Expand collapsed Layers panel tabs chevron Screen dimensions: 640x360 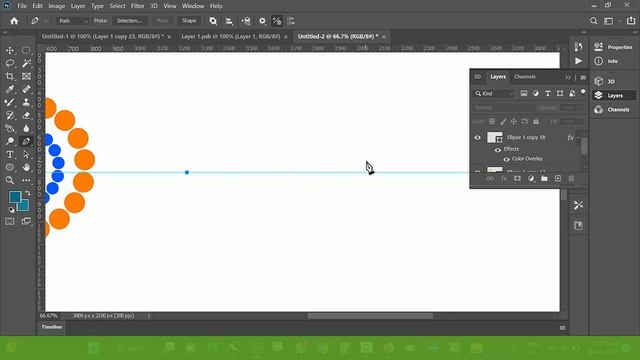(x=568, y=77)
